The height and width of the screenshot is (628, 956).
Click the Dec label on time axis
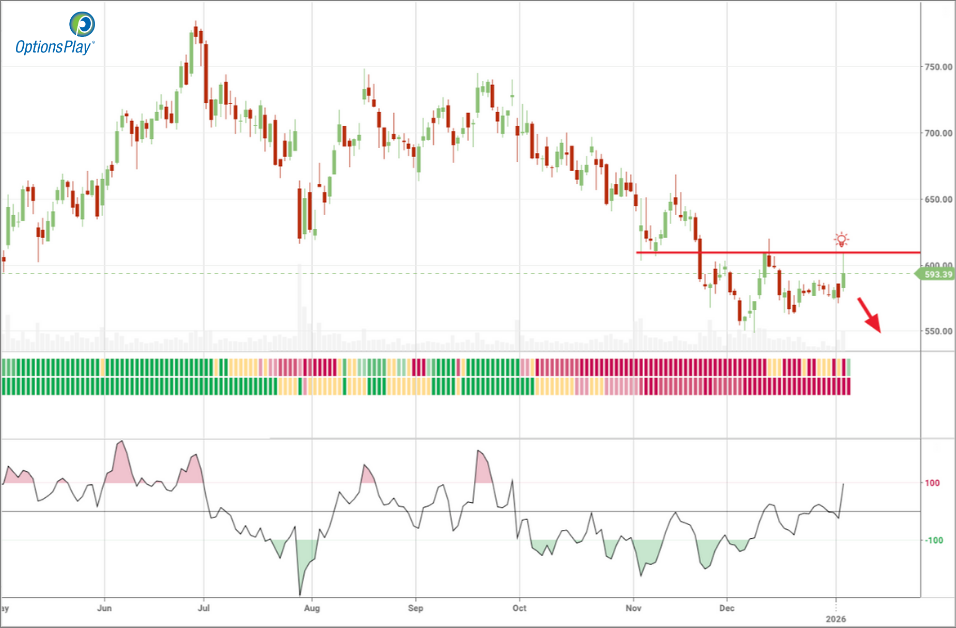(x=727, y=607)
